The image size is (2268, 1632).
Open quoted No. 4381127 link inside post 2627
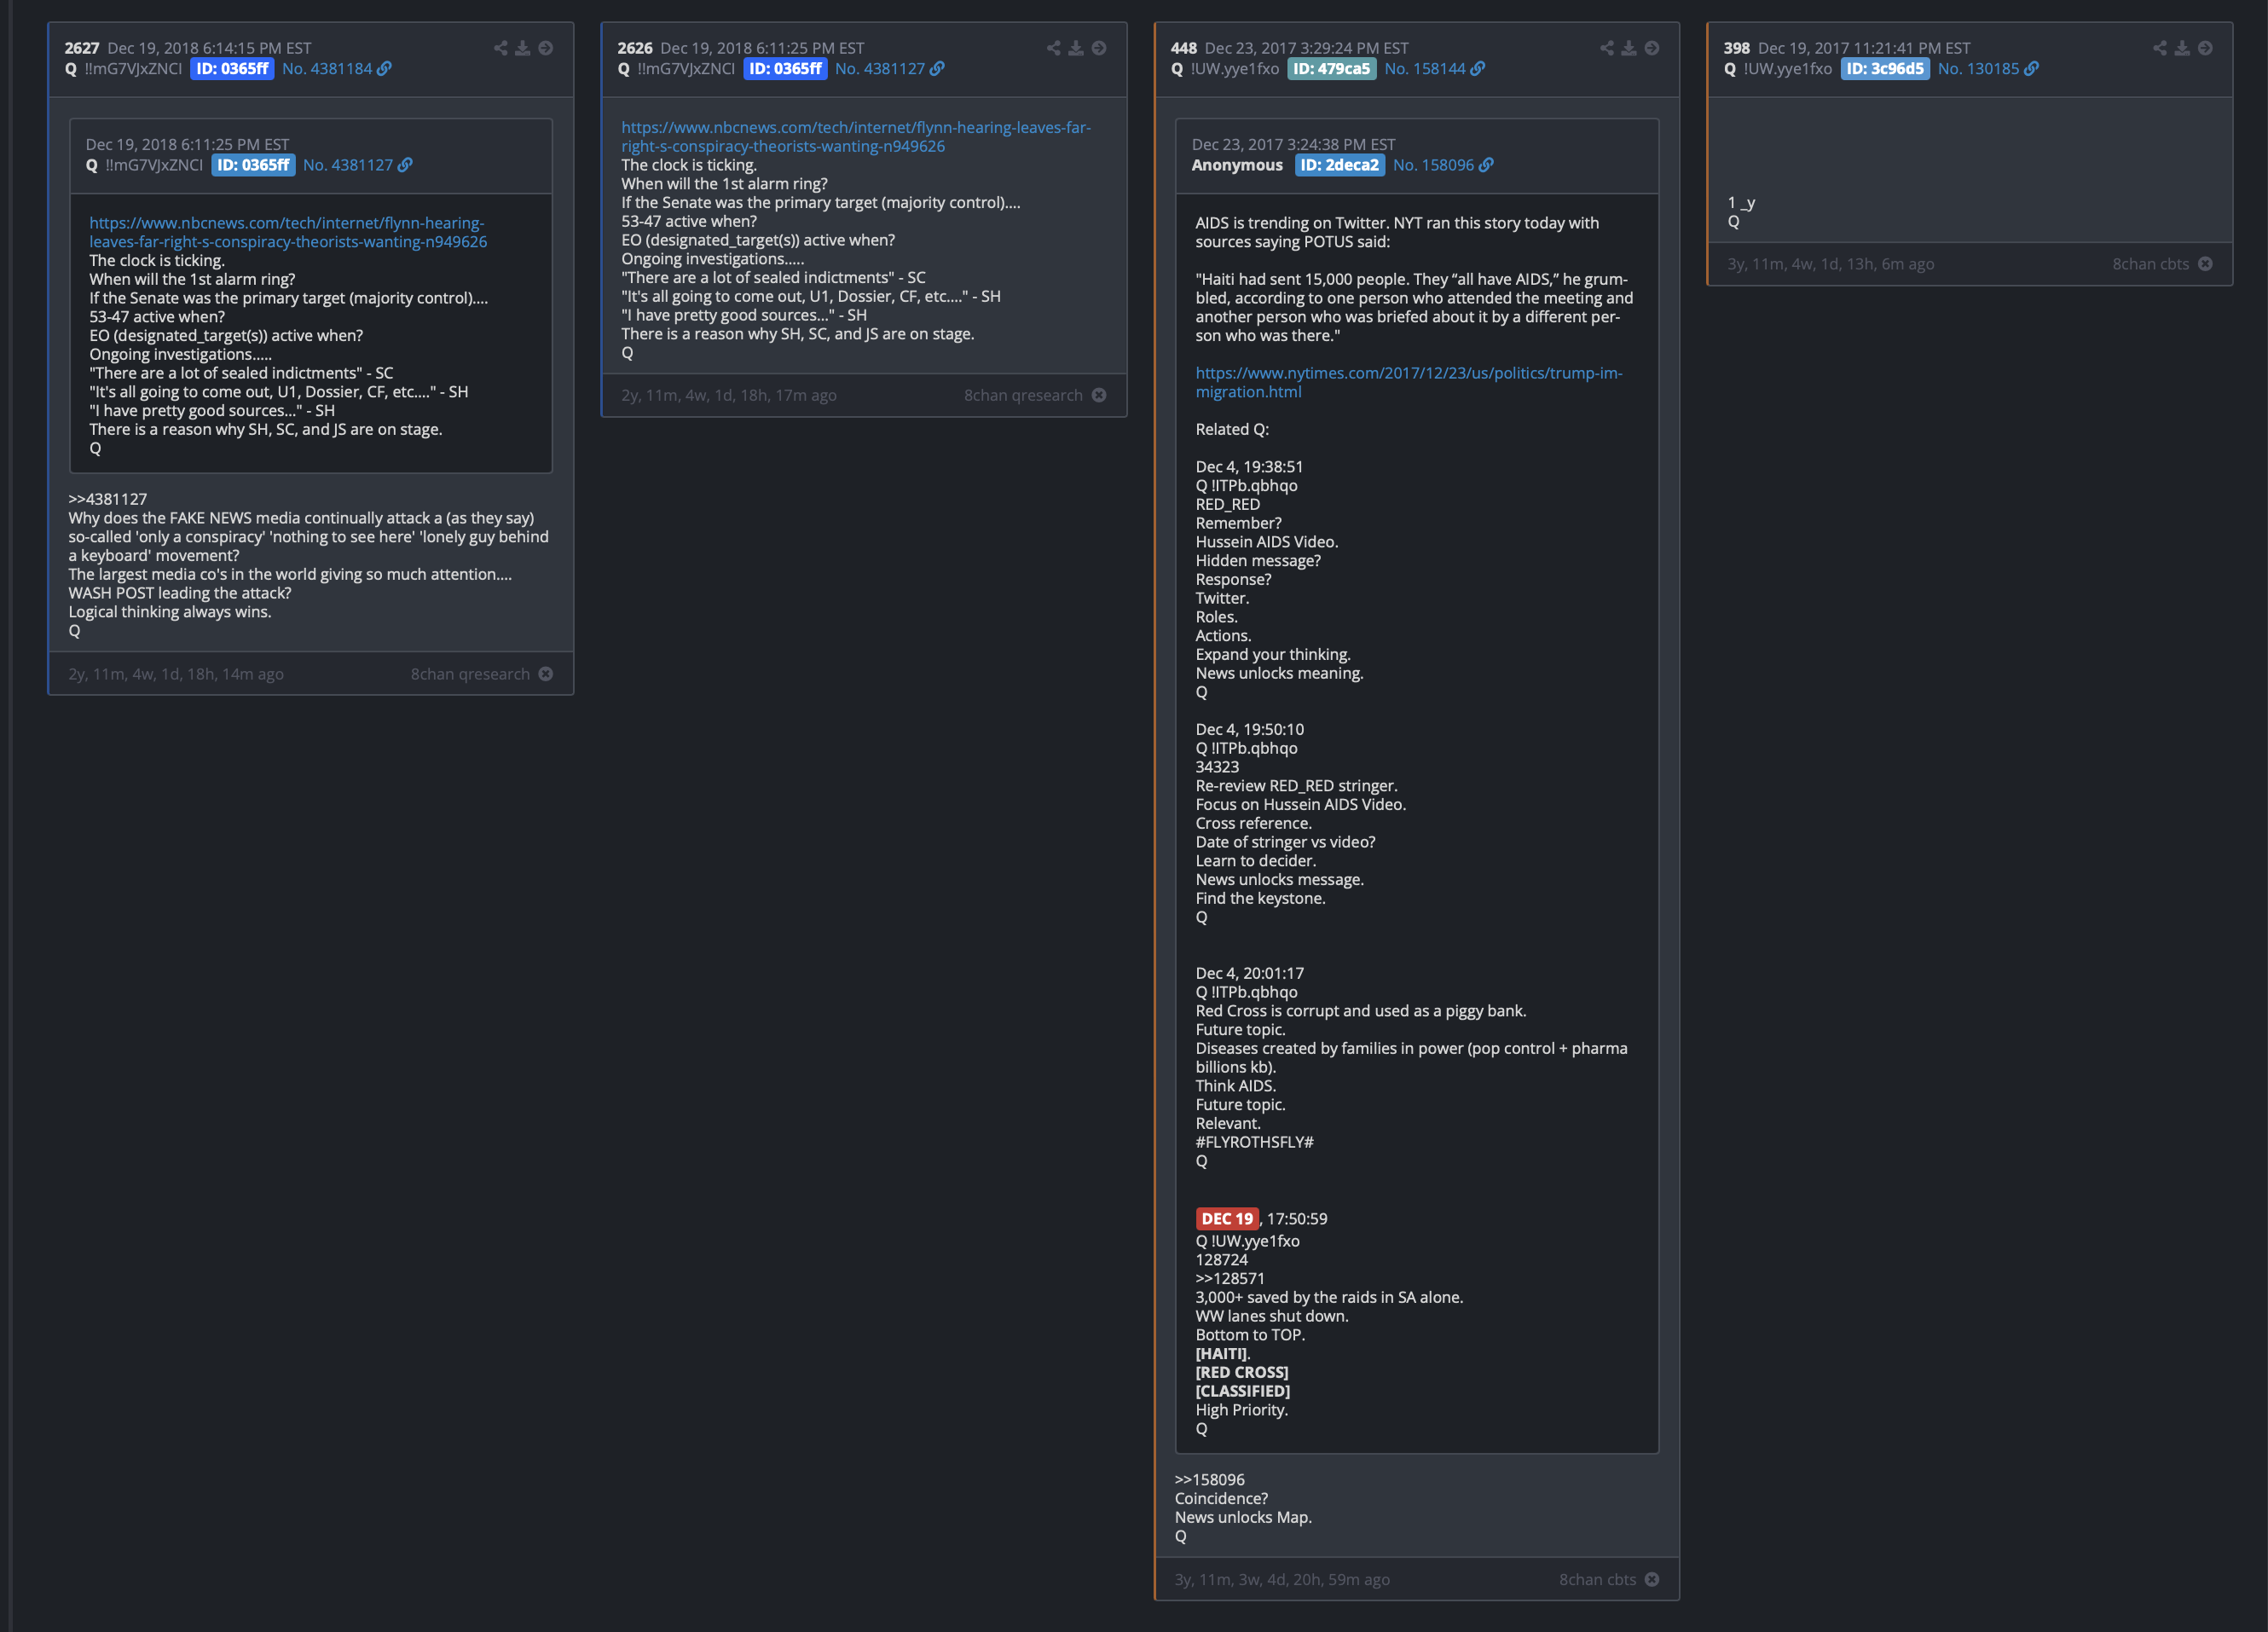348,165
